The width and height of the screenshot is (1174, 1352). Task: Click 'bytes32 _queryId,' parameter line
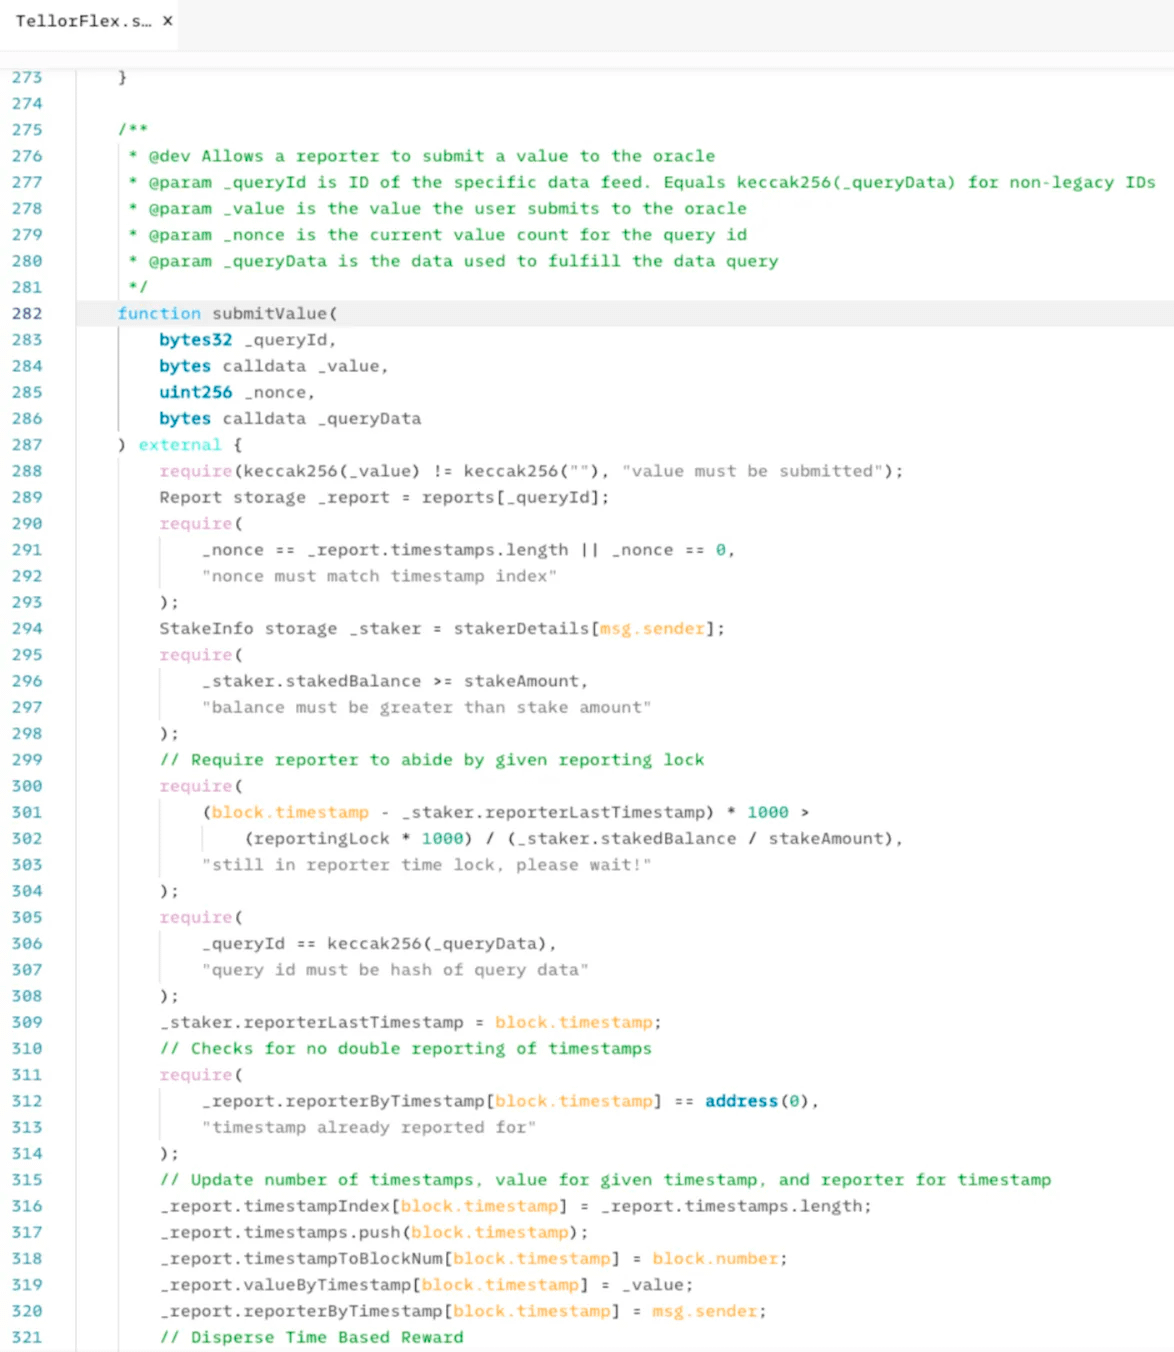(248, 340)
